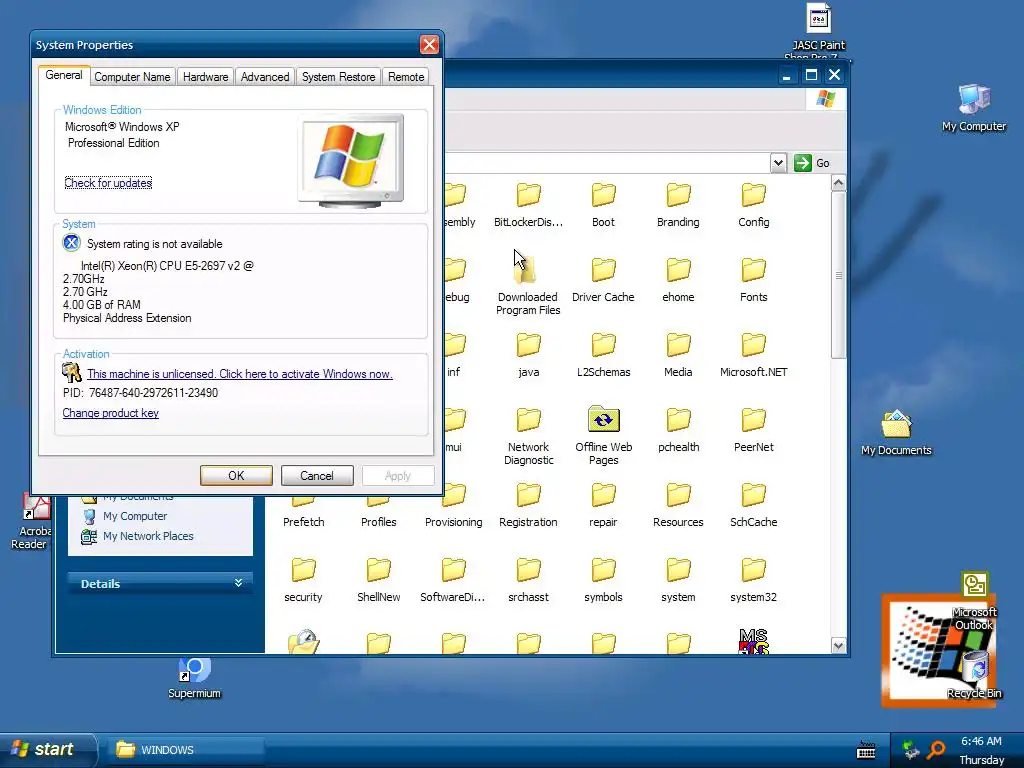Open the security folder
This screenshot has height=768, width=1024.
coord(303,581)
